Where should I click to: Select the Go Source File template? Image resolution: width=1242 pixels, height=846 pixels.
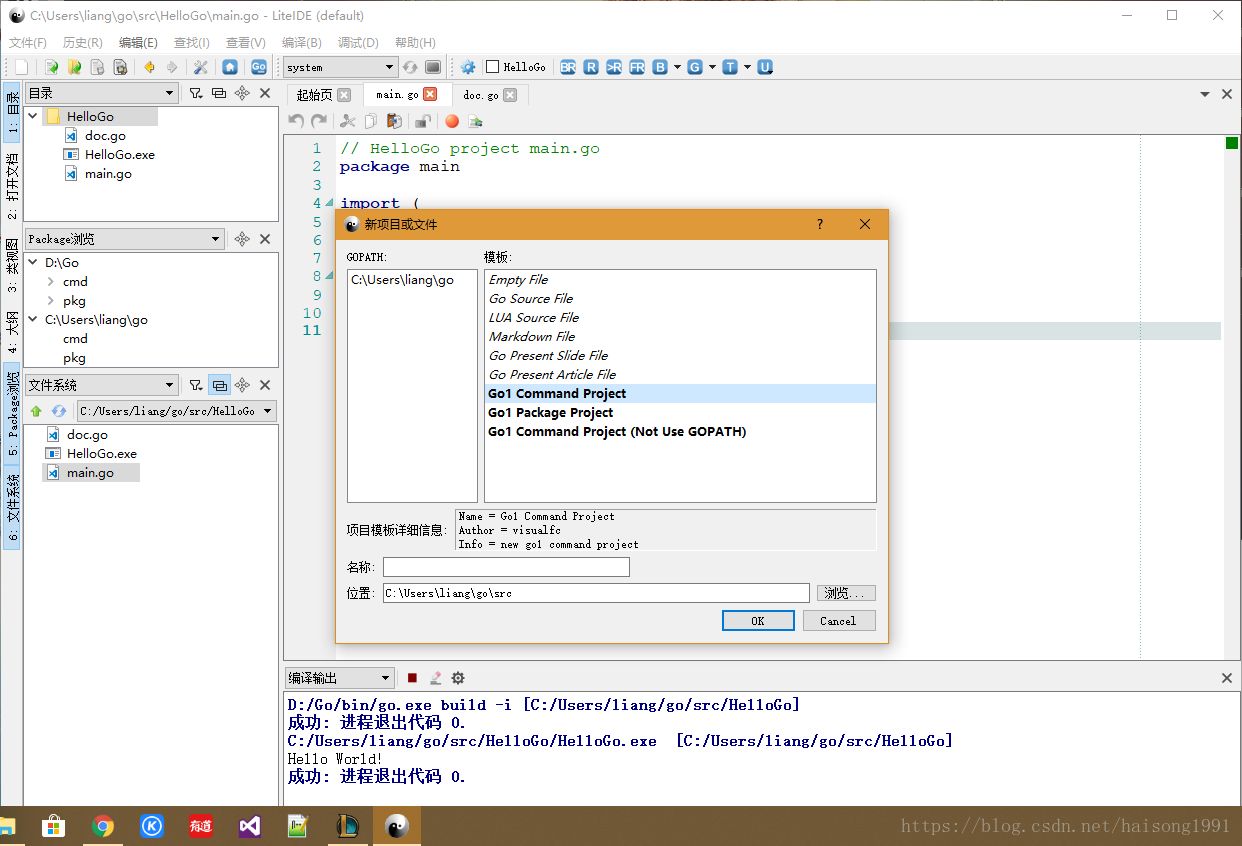point(680,298)
